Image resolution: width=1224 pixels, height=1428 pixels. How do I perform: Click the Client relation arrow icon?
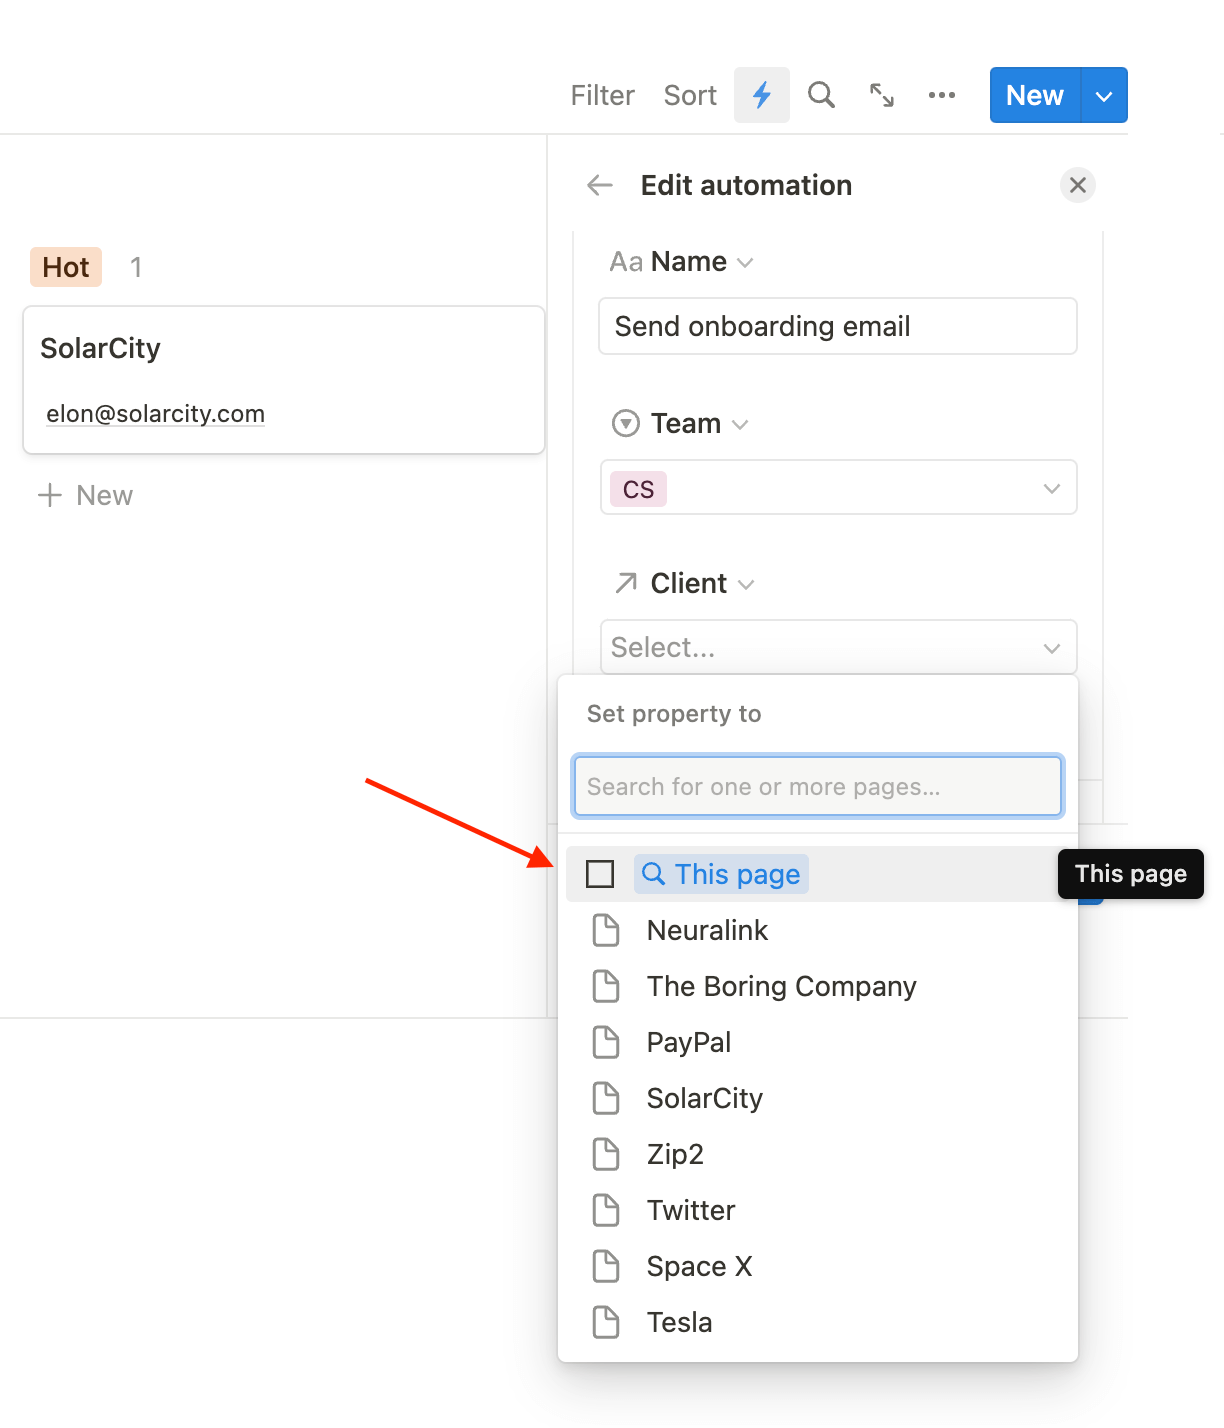(x=626, y=583)
